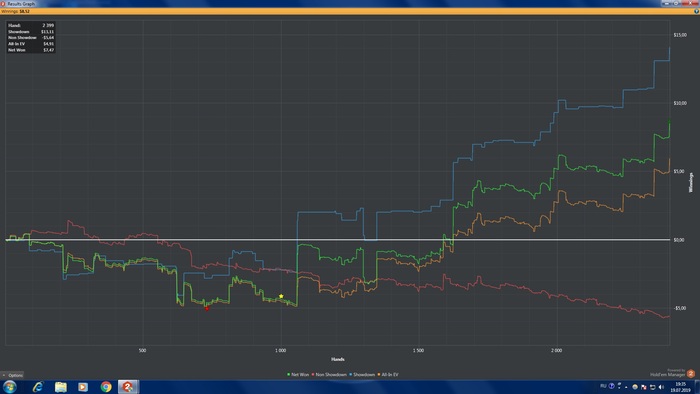Click the $5,00 y-axis label

(679, 171)
